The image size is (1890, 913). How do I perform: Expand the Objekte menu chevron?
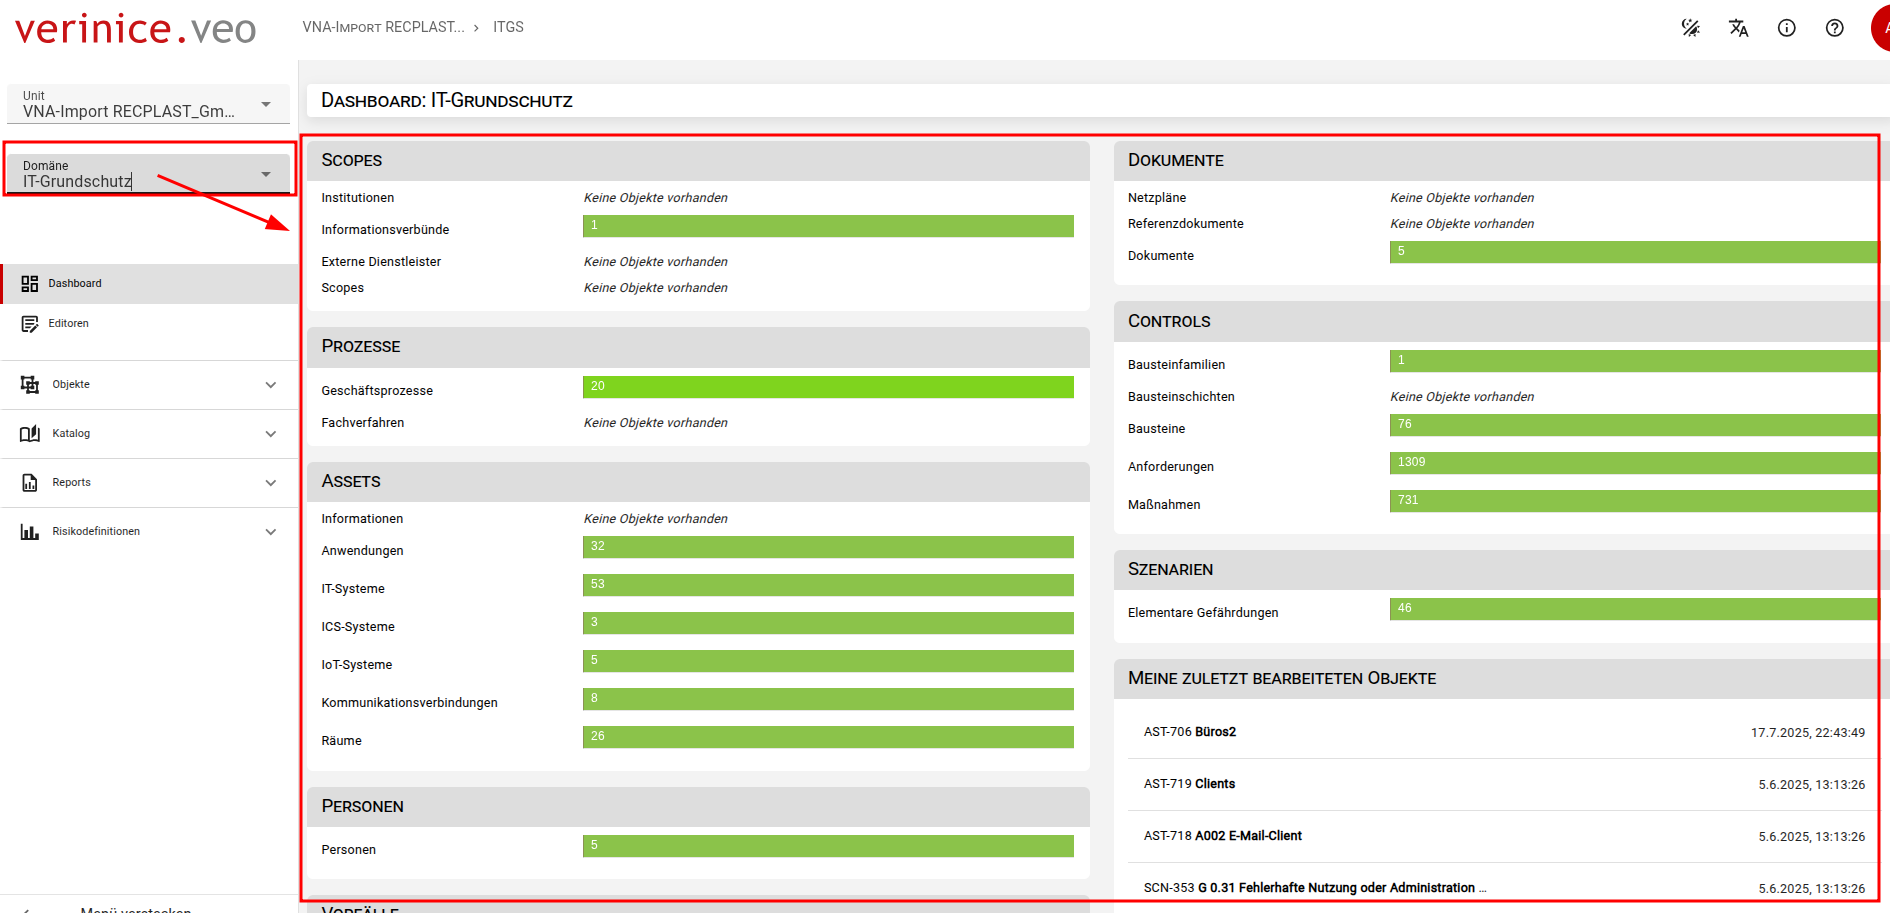(271, 385)
